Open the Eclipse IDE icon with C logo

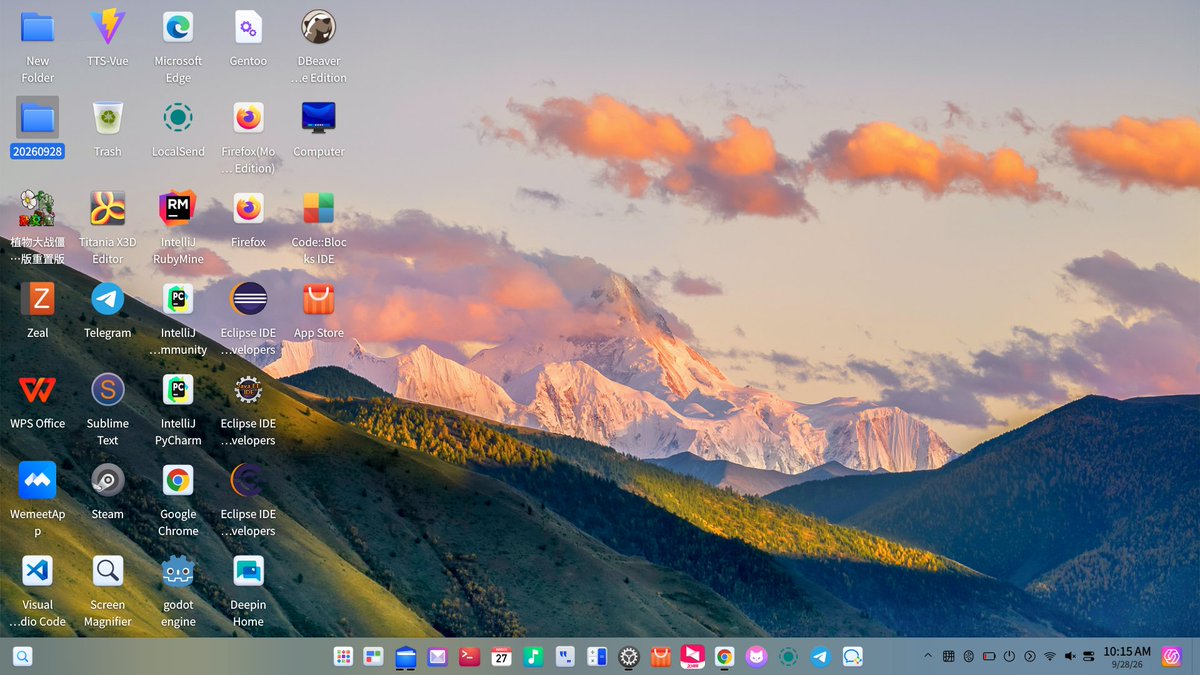point(248,480)
